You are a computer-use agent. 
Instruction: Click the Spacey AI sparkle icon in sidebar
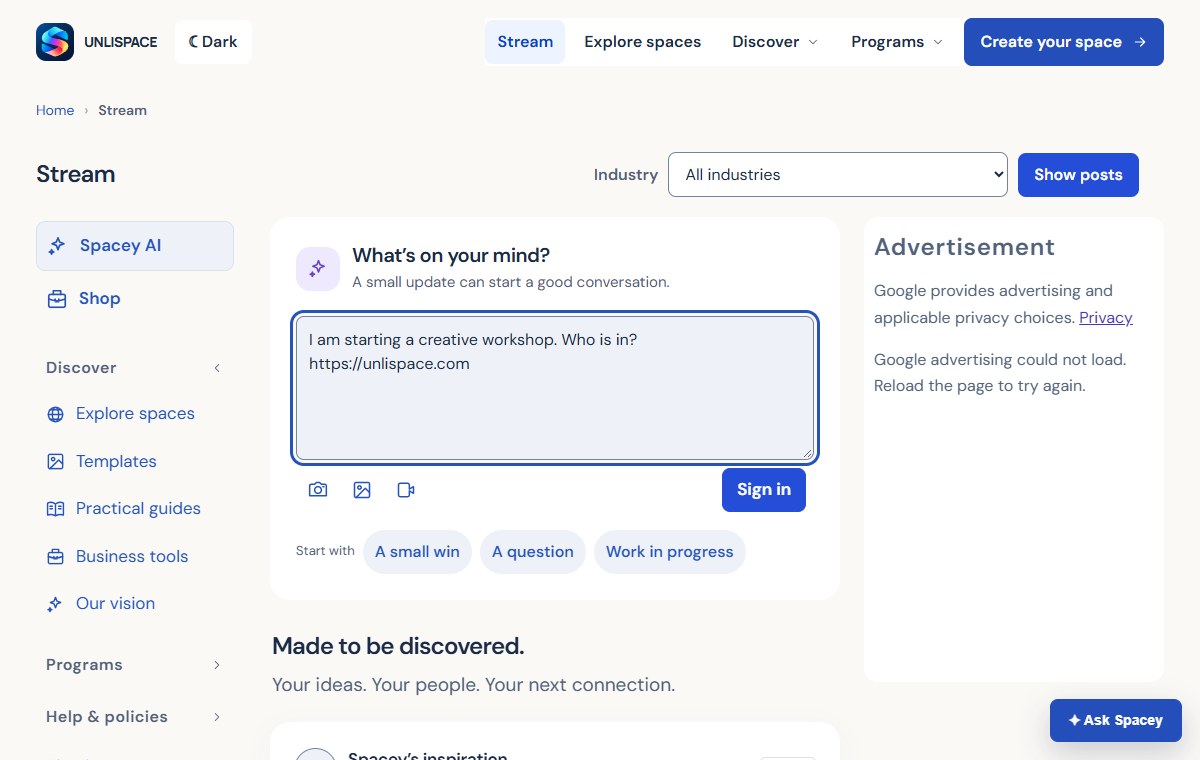pos(57,246)
